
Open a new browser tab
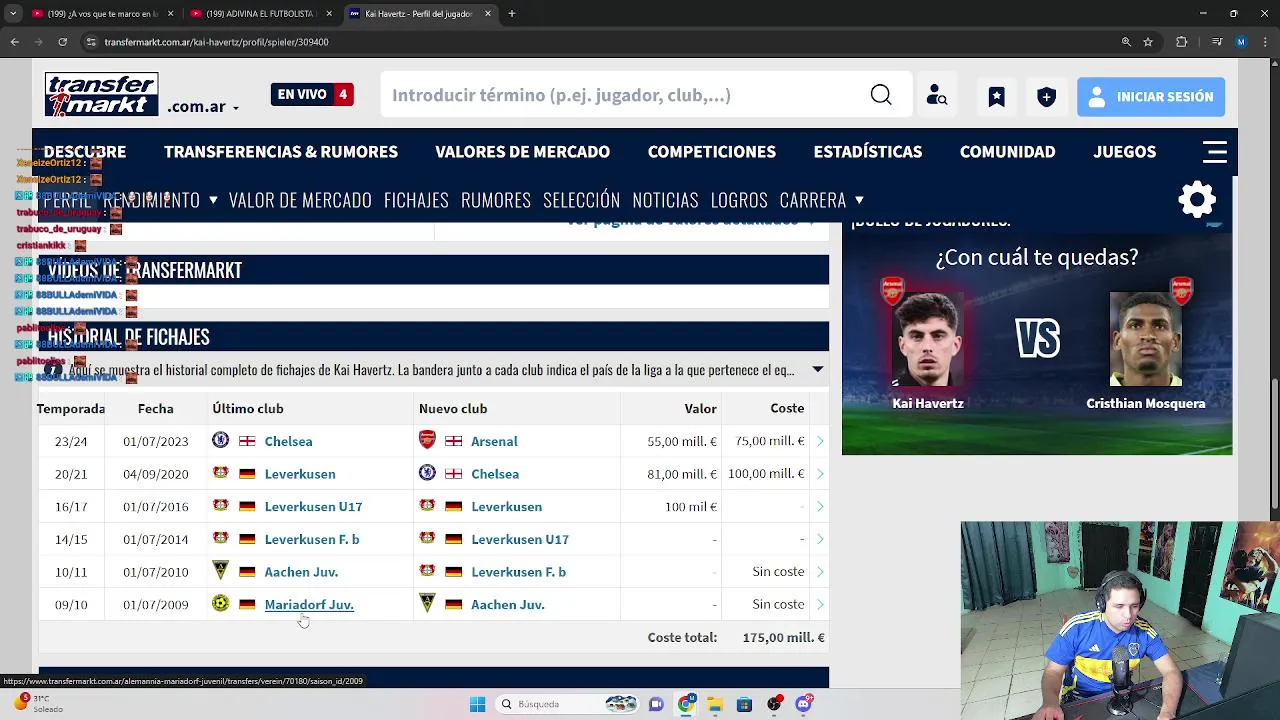[x=512, y=14]
